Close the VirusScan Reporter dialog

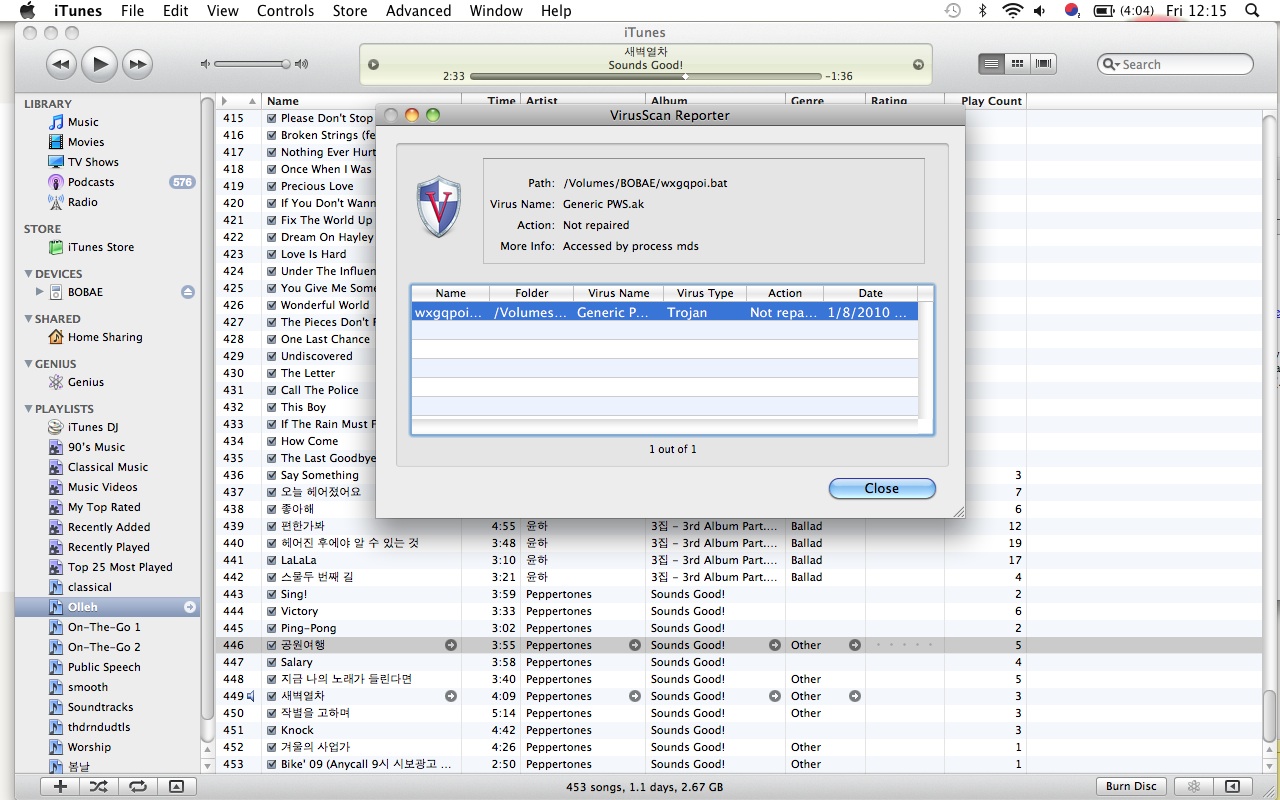pos(881,488)
